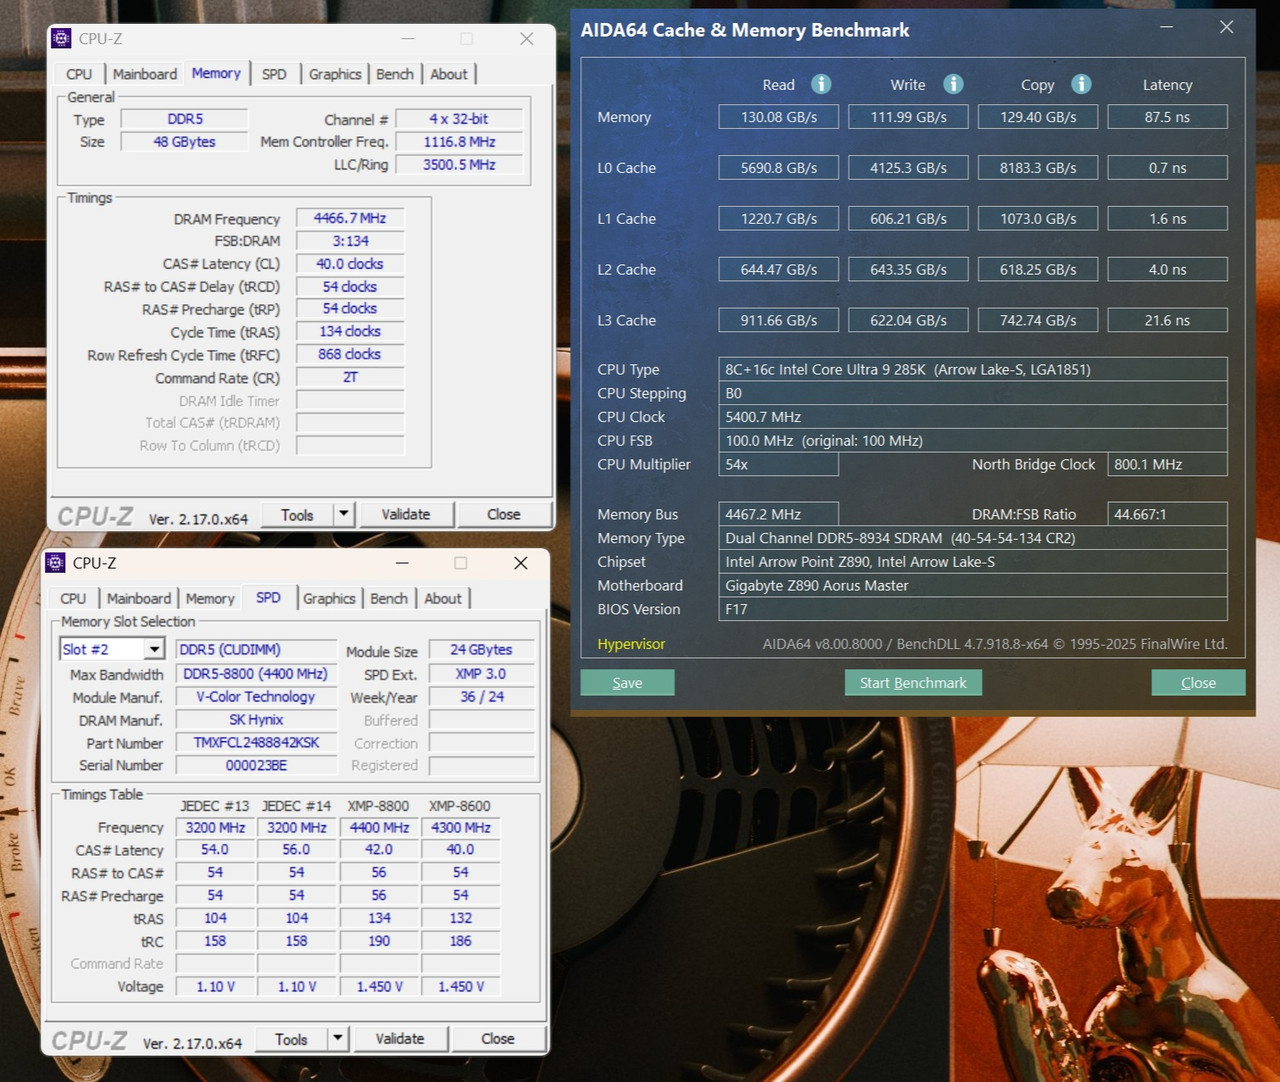This screenshot has width=1280, height=1082.
Task: Click Save button in AIDA64
Action: 627,682
